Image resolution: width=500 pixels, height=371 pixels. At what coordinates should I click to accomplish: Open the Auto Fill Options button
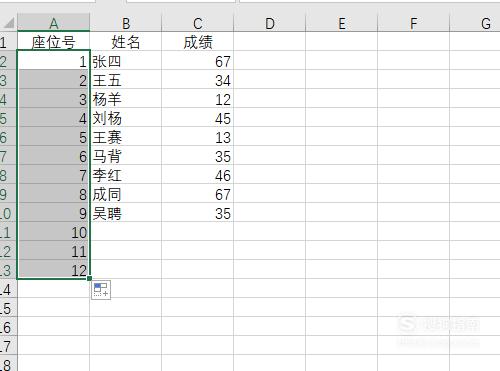(x=101, y=290)
